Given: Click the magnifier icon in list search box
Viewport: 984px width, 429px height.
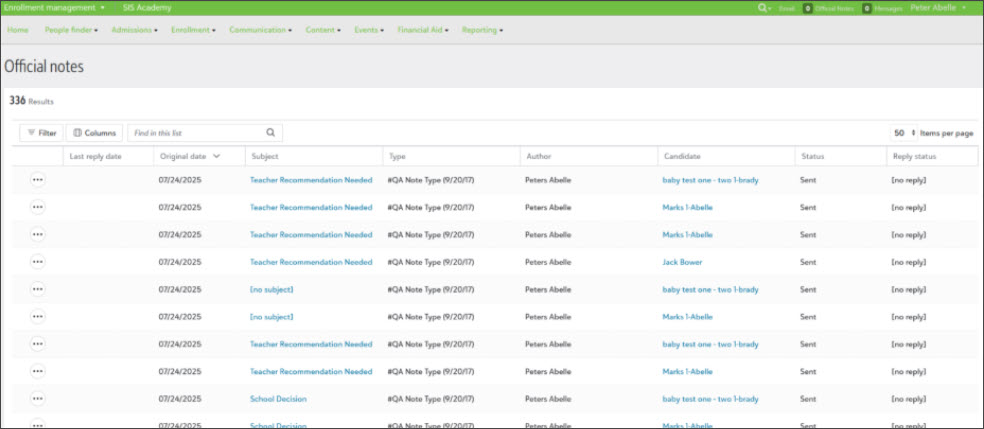Looking at the screenshot, I should coord(270,133).
